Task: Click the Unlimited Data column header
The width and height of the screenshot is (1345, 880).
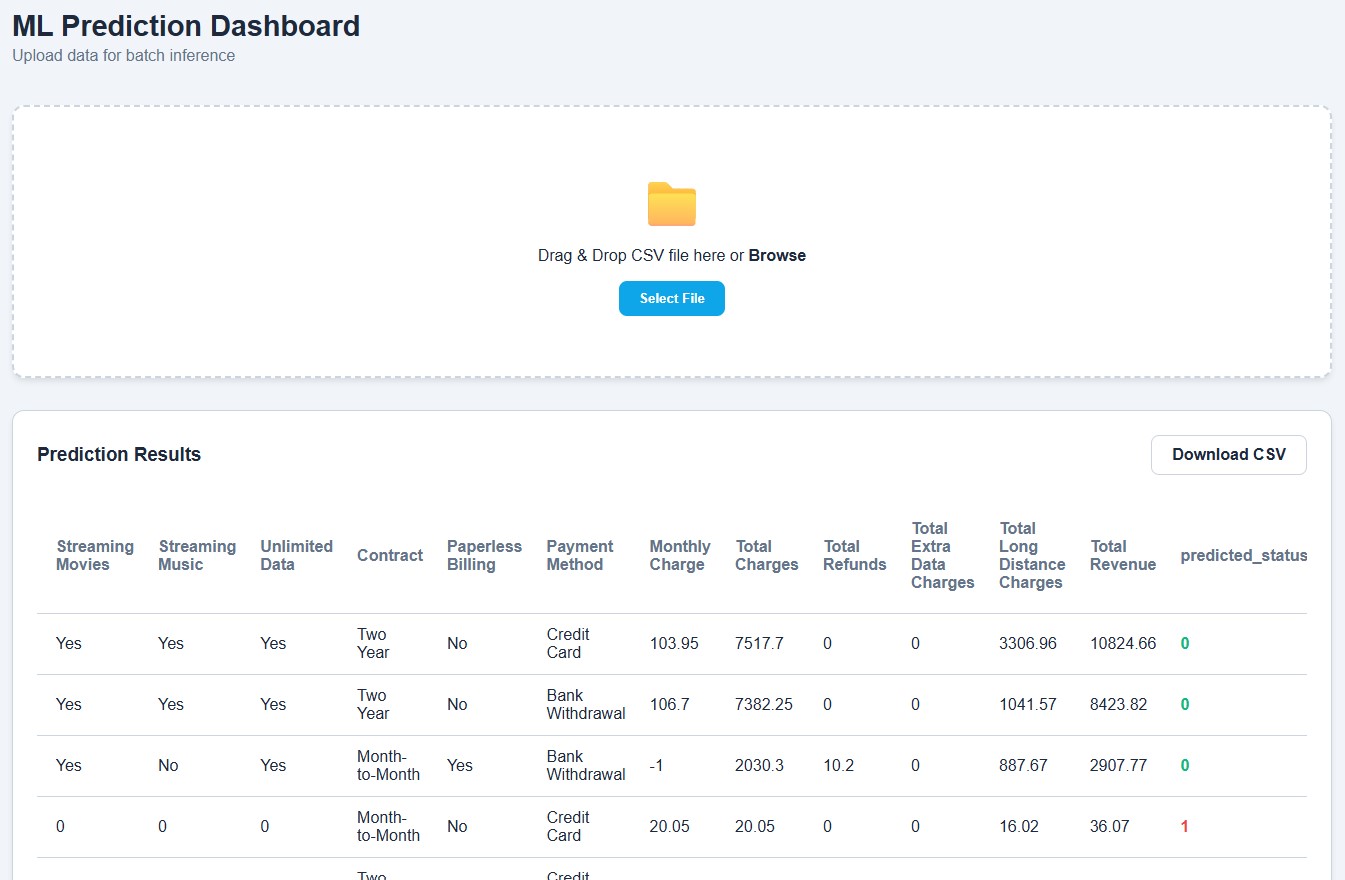Action: pos(296,555)
